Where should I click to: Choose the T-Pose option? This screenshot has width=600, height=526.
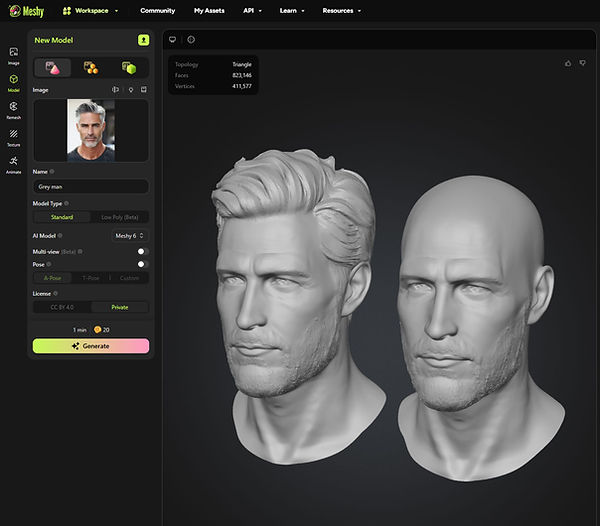click(x=91, y=278)
